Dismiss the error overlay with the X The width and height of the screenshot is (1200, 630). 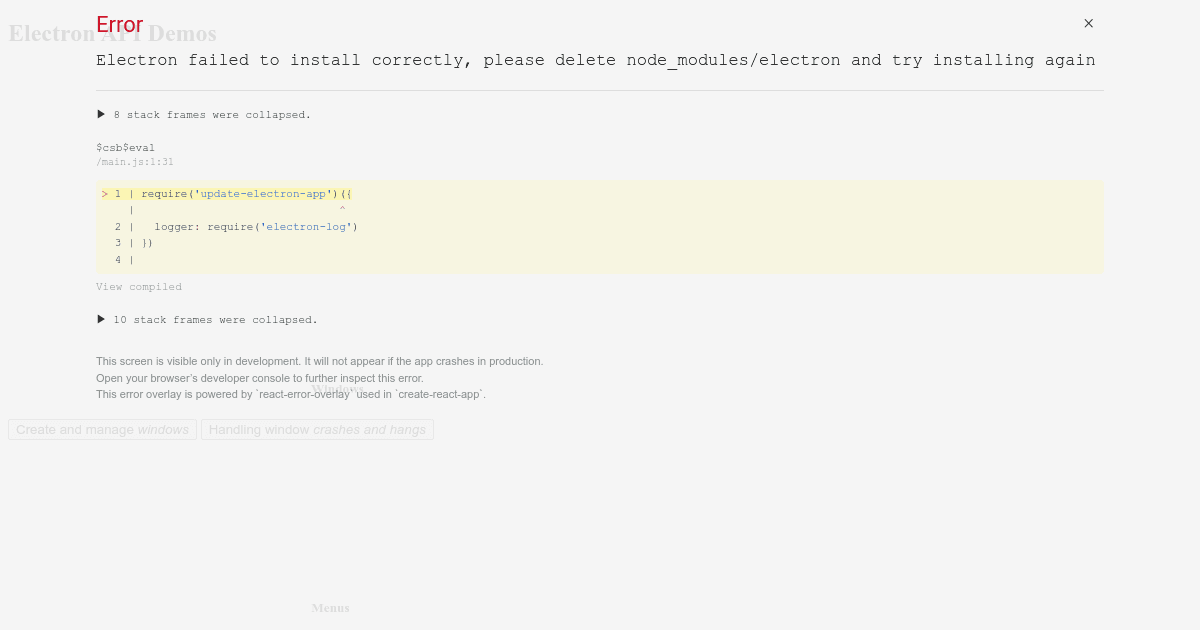coord(1088,23)
